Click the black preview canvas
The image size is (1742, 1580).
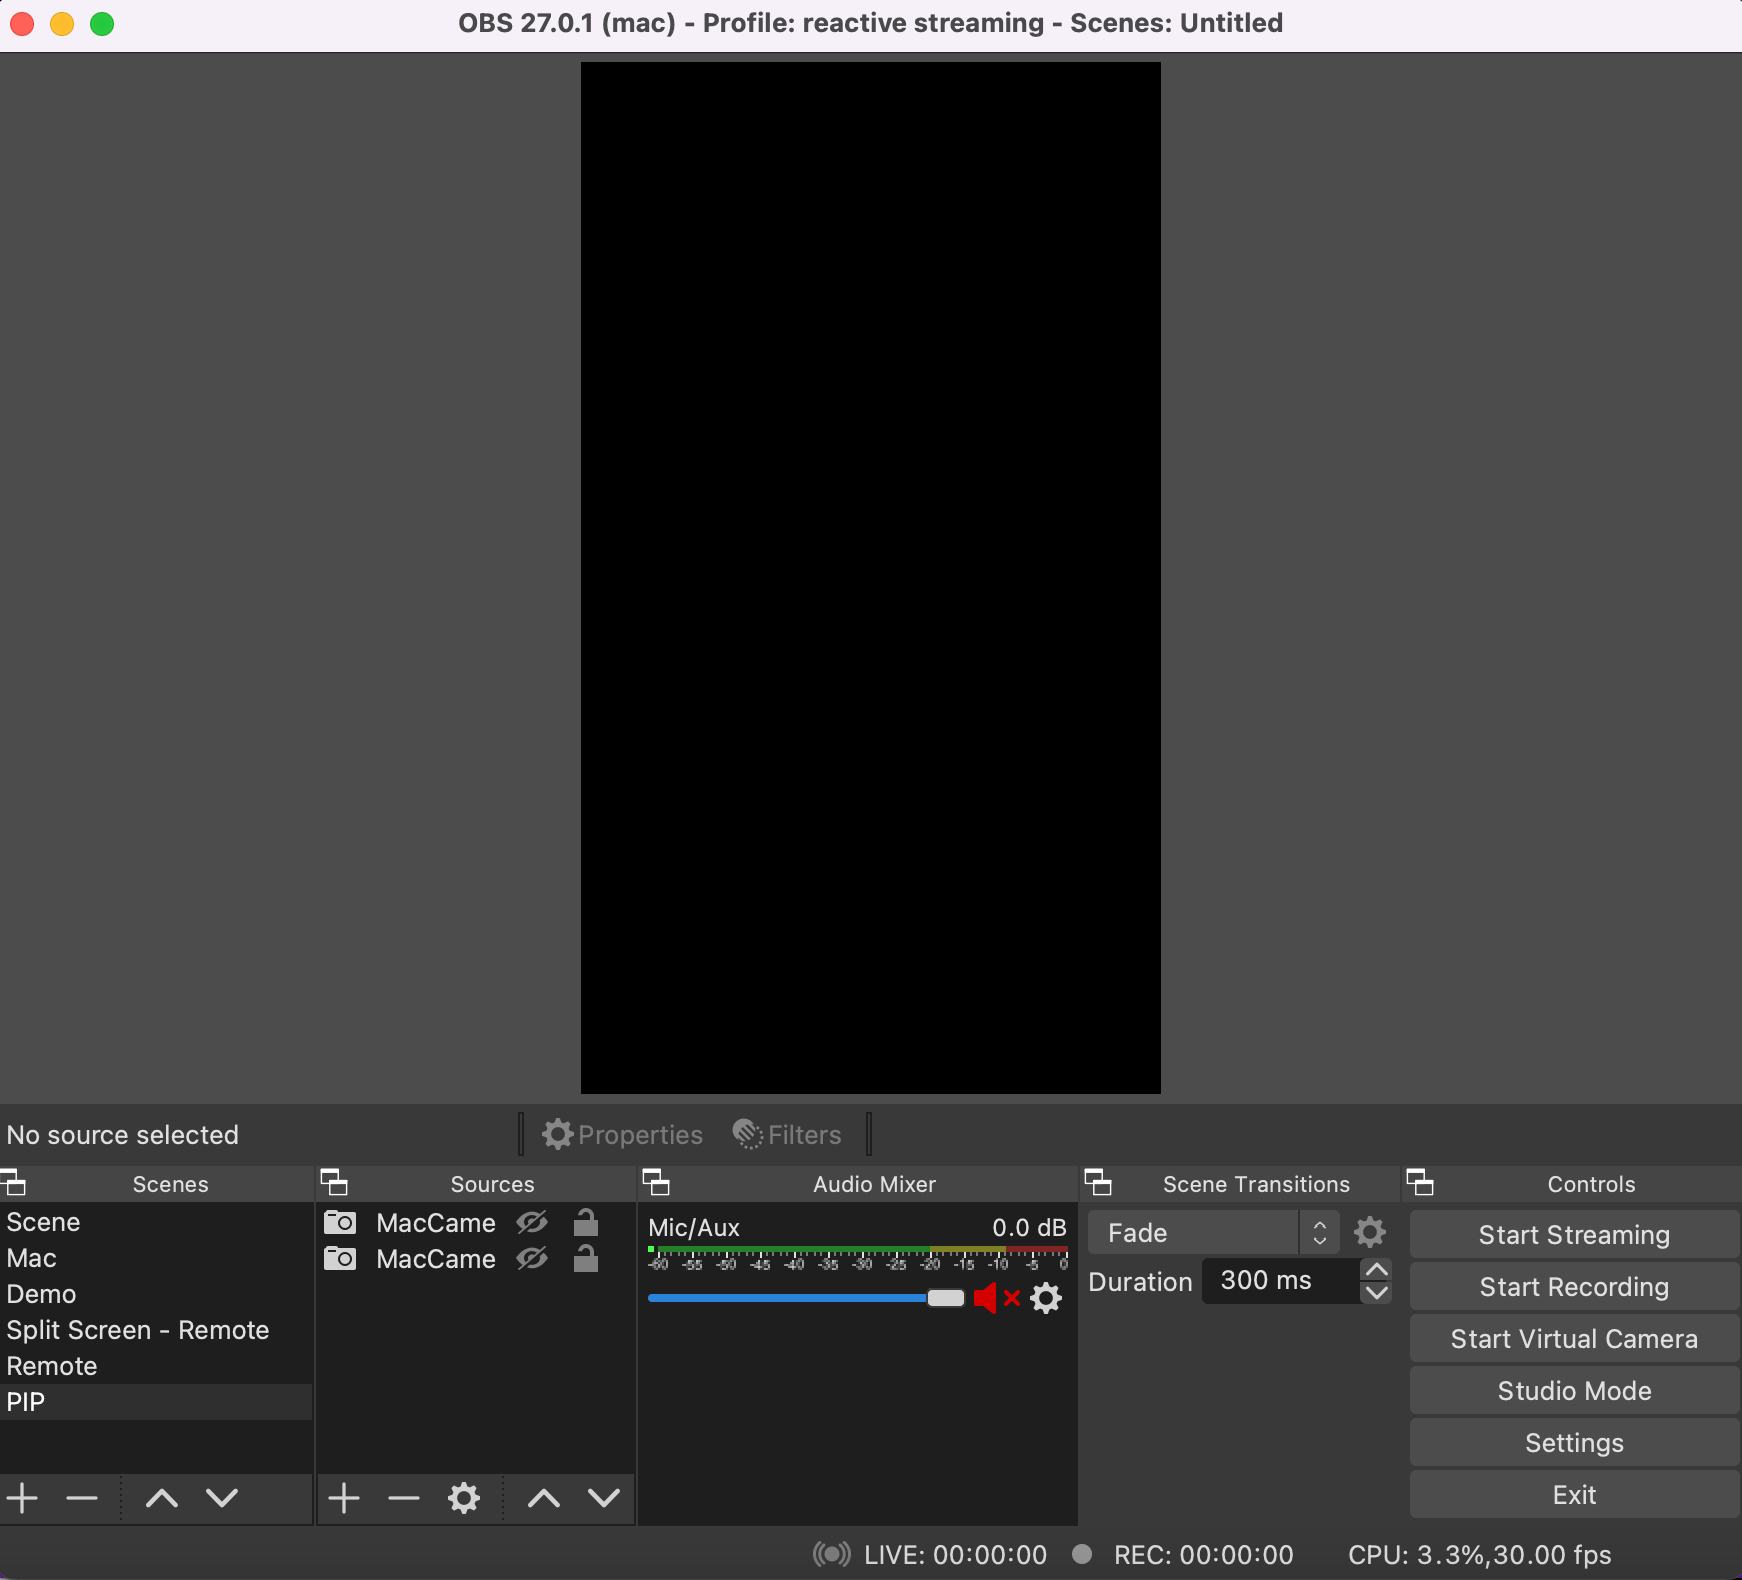[871, 578]
